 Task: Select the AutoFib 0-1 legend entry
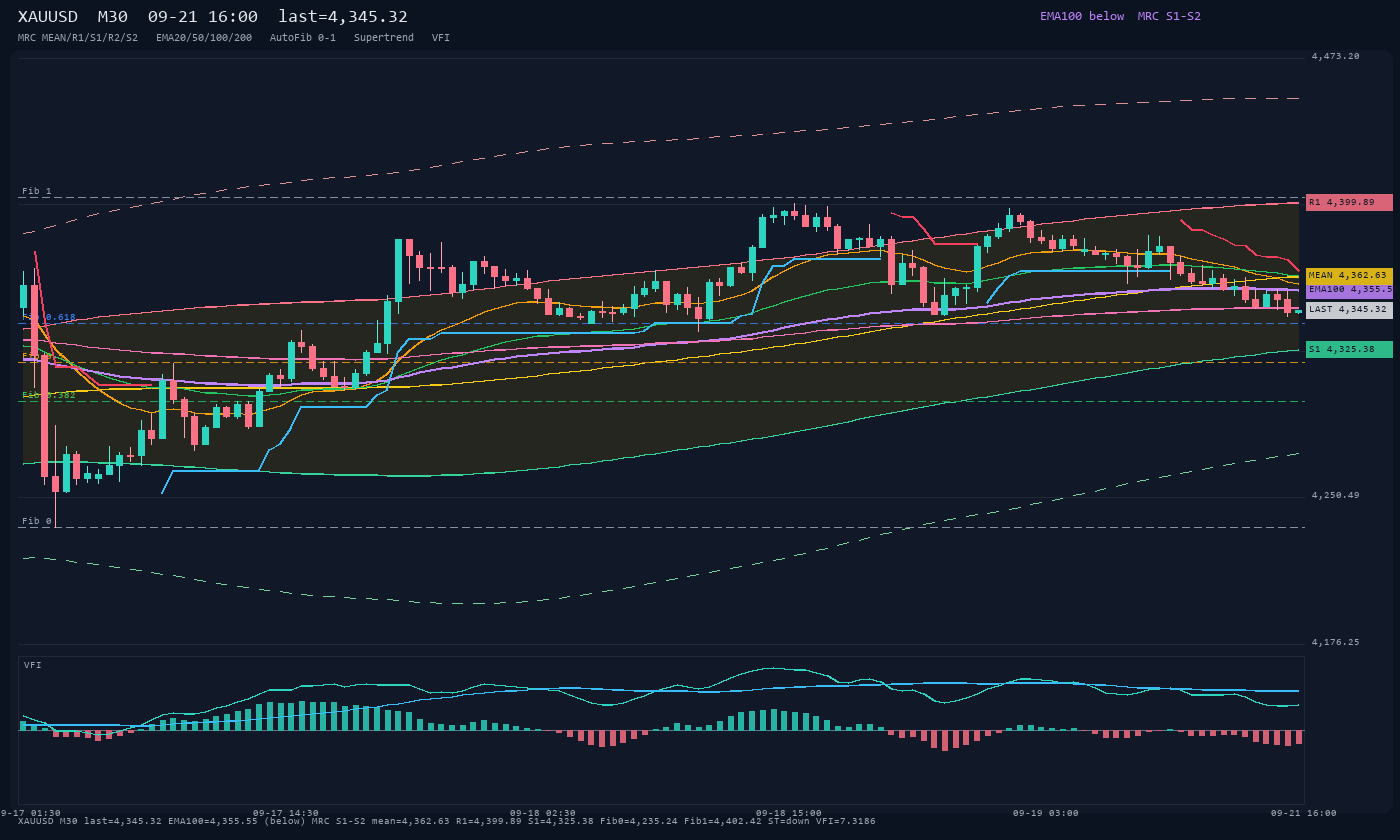click(x=303, y=37)
